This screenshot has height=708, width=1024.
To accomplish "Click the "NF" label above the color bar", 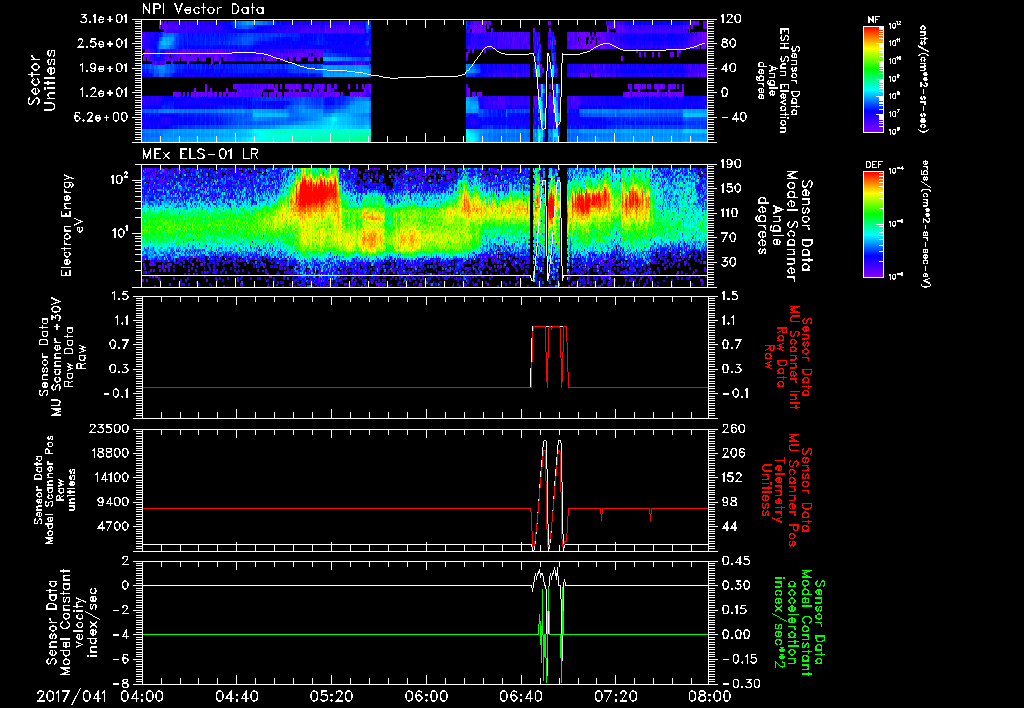I will coord(873,20).
